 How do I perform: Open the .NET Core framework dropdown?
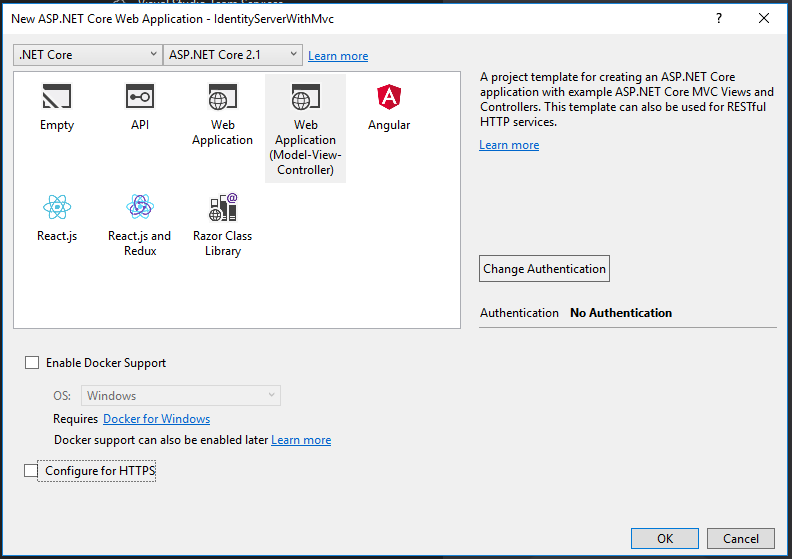pos(88,55)
